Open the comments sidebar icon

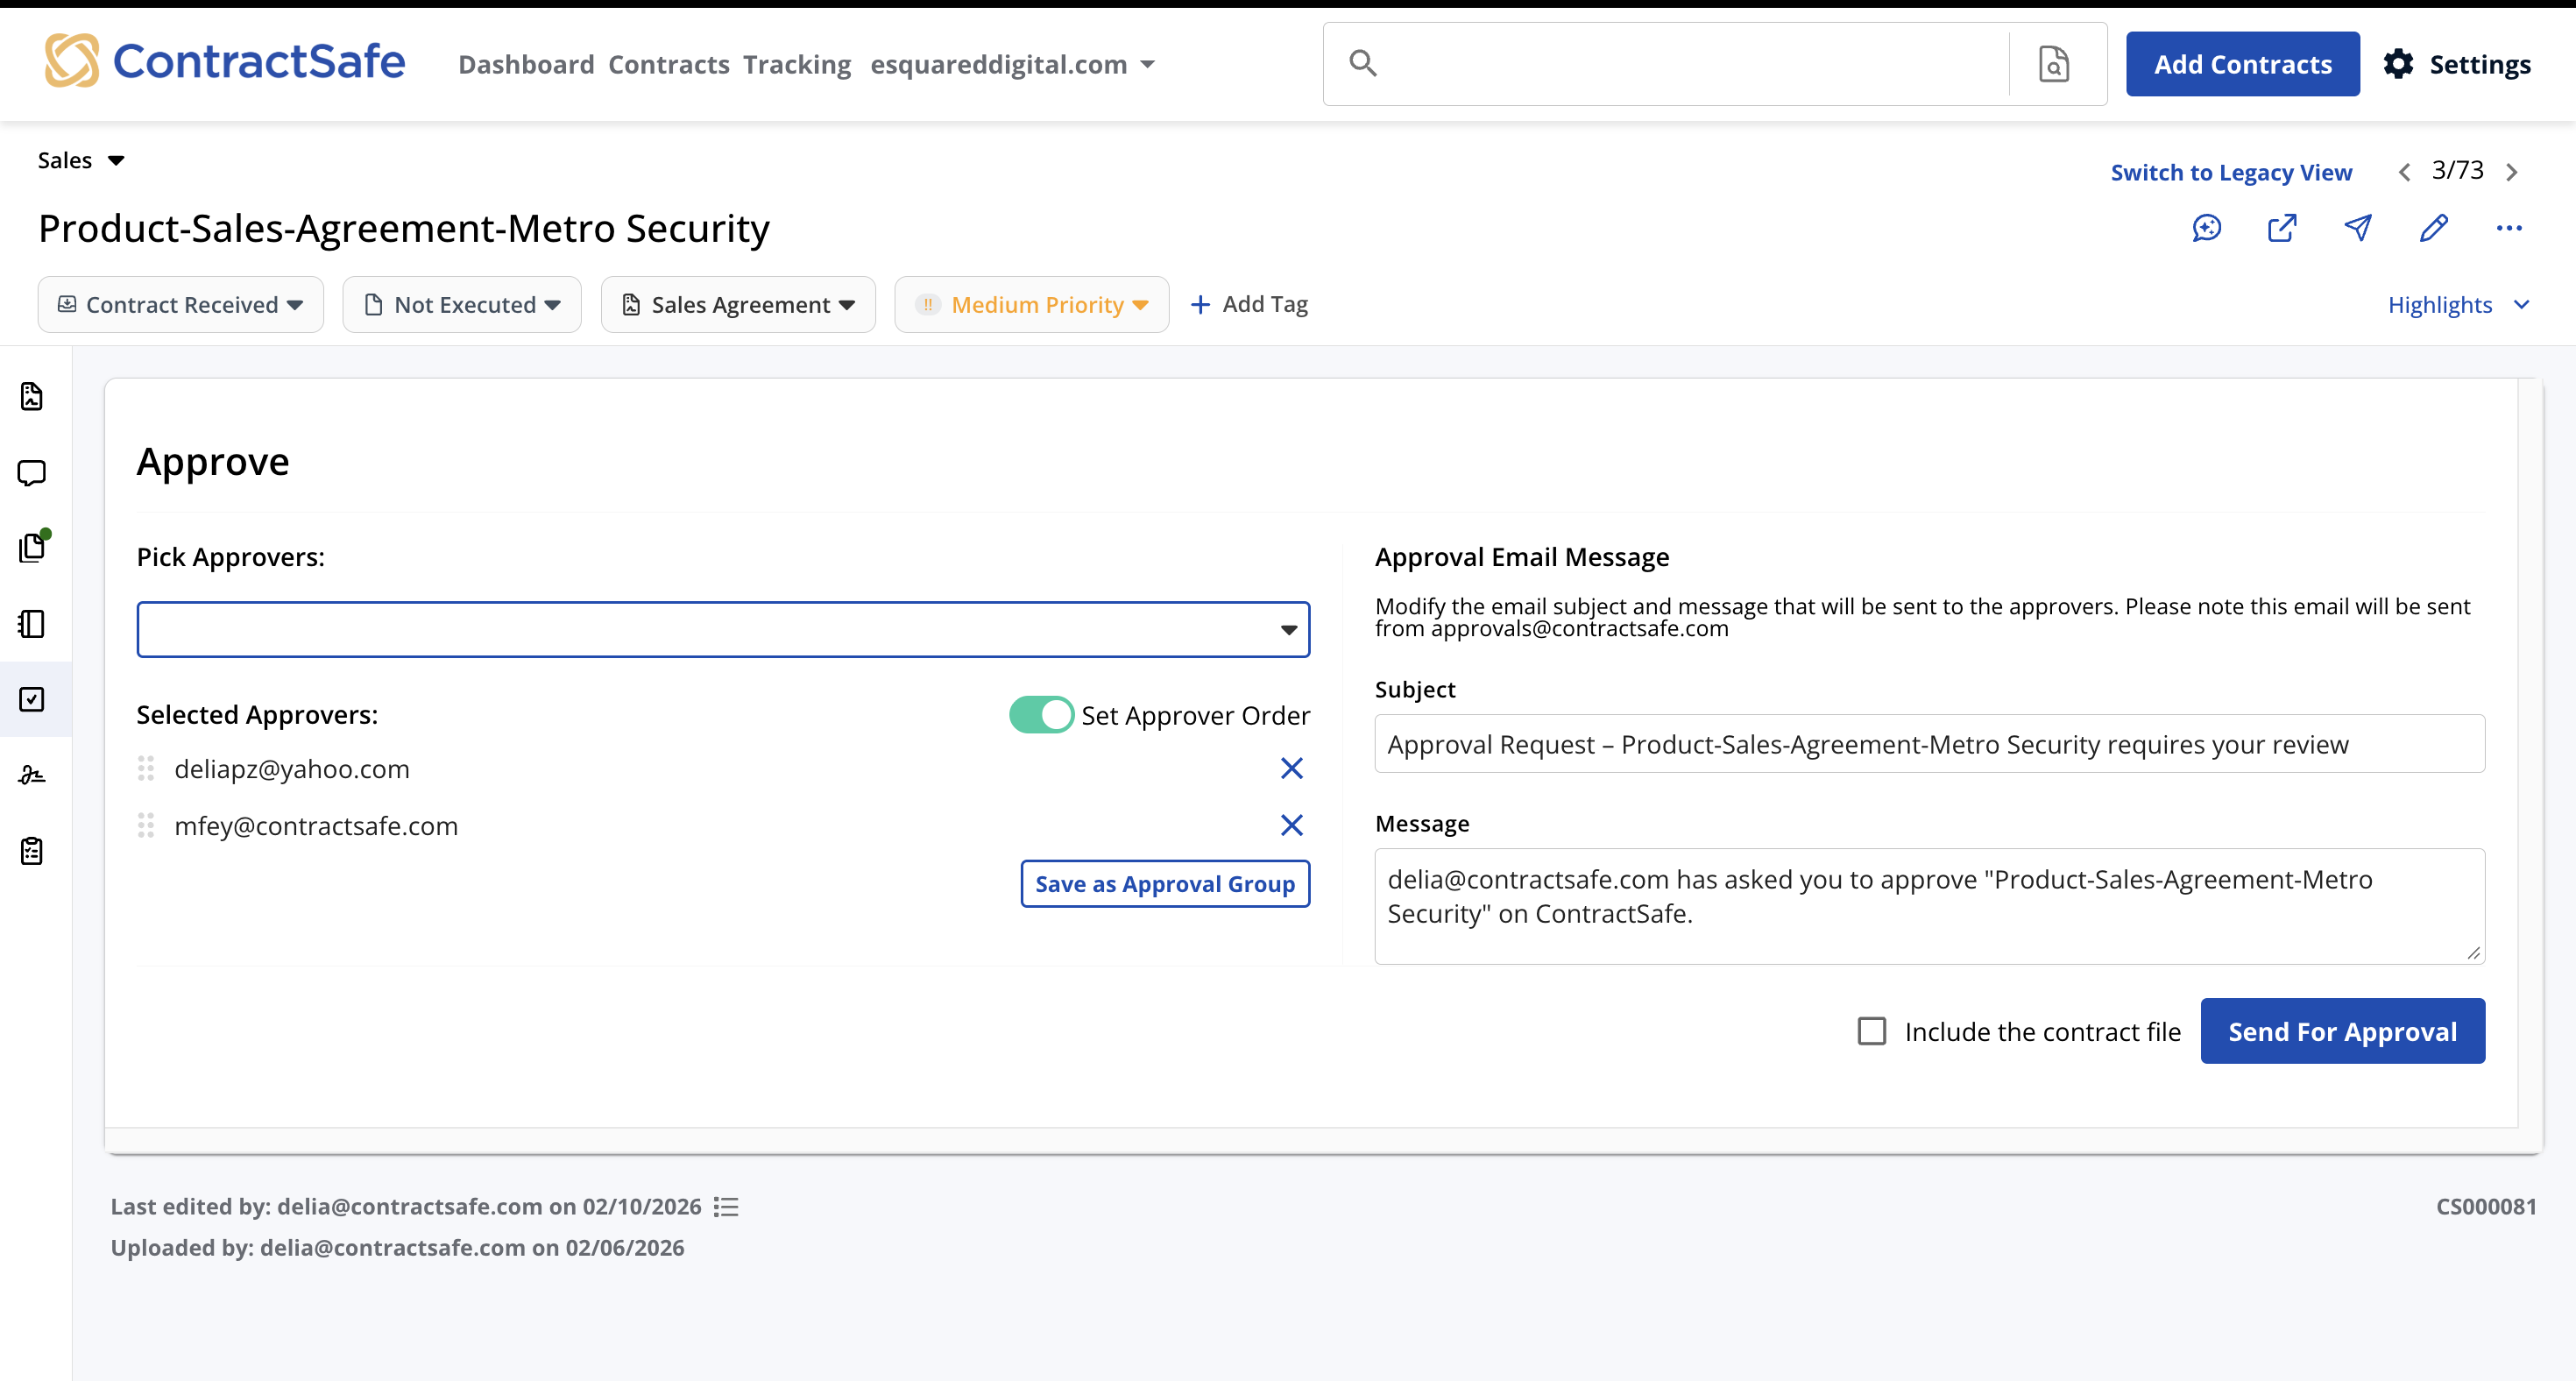coord(32,472)
